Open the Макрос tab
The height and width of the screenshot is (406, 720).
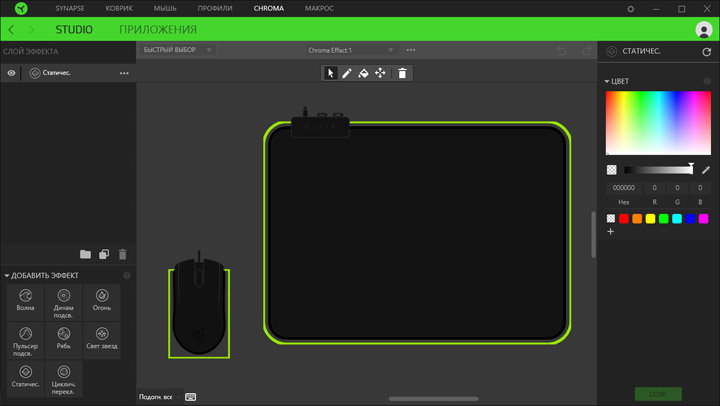[x=319, y=8]
